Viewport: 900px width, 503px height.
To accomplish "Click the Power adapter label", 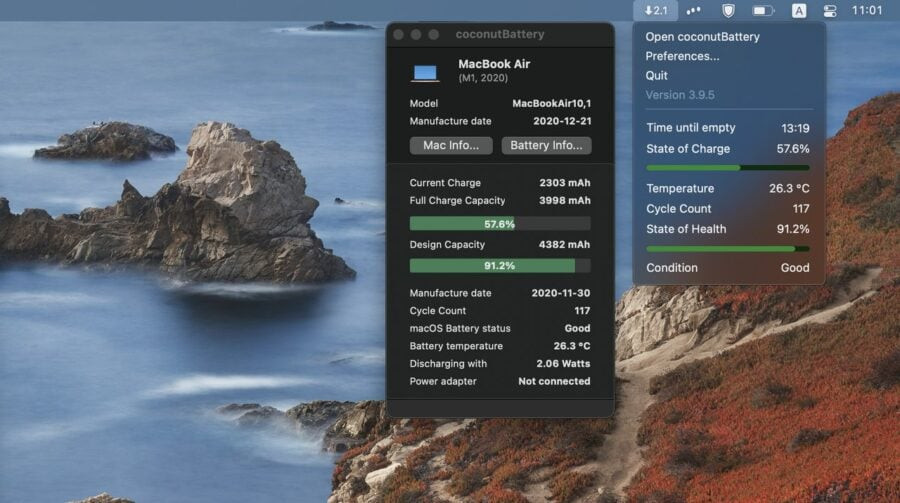I will click(x=443, y=381).
